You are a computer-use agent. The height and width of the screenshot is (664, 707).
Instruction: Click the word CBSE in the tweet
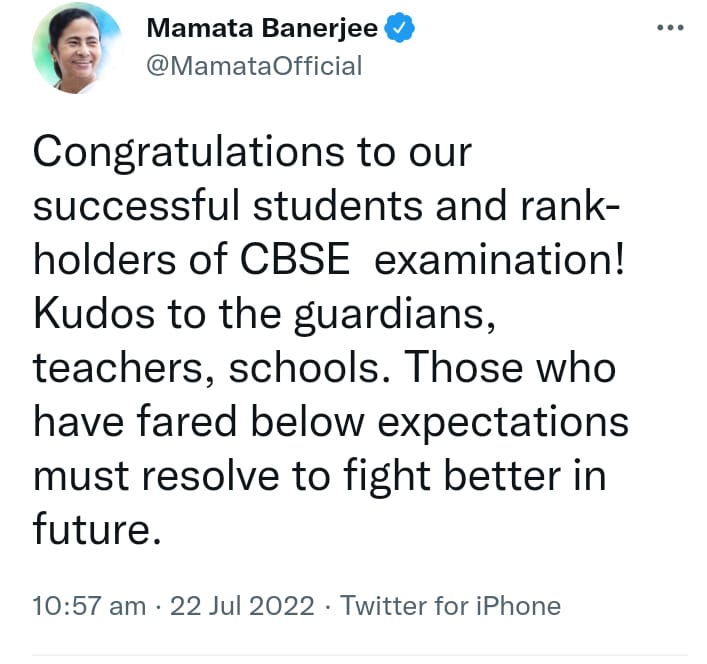(295, 260)
